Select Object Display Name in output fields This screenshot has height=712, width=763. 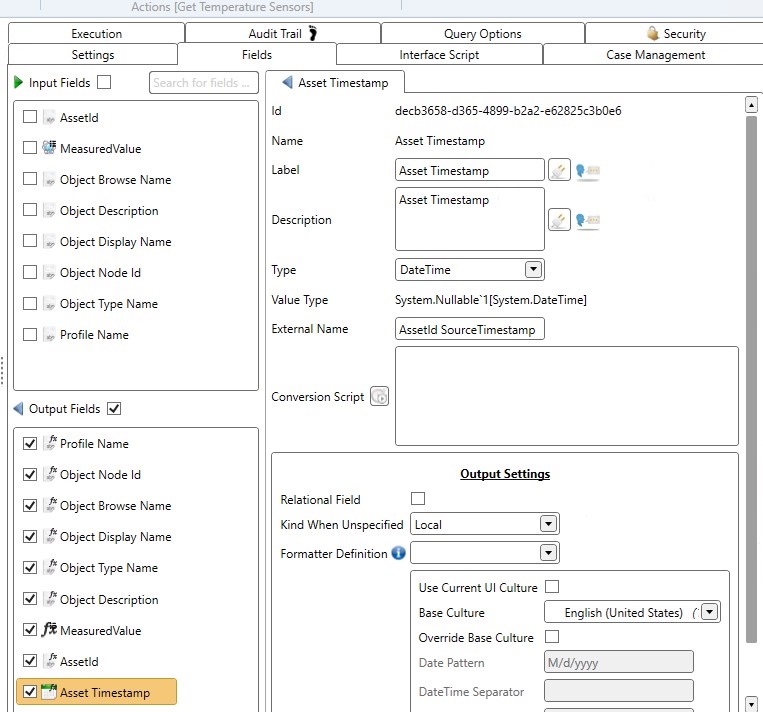[x=115, y=536]
